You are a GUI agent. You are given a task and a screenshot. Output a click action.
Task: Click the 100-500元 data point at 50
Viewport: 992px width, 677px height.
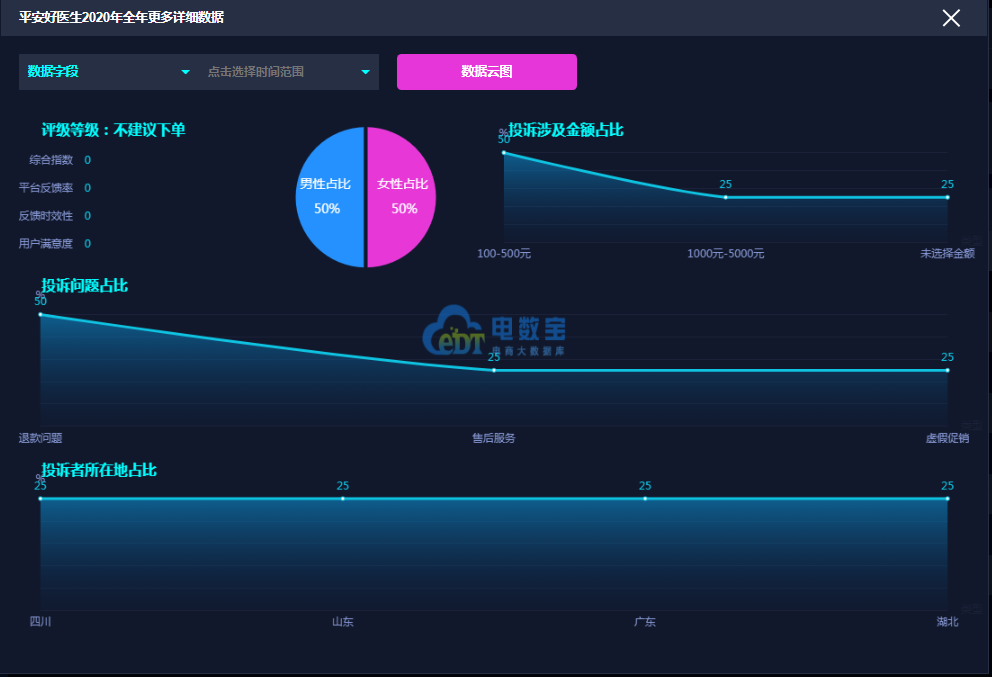[504, 152]
